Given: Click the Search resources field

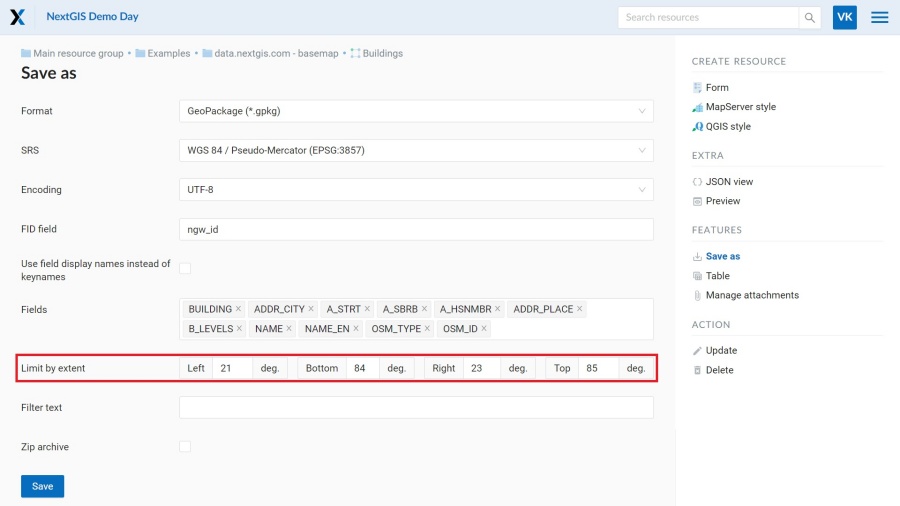Looking at the screenshot, I should pos(708,18).
